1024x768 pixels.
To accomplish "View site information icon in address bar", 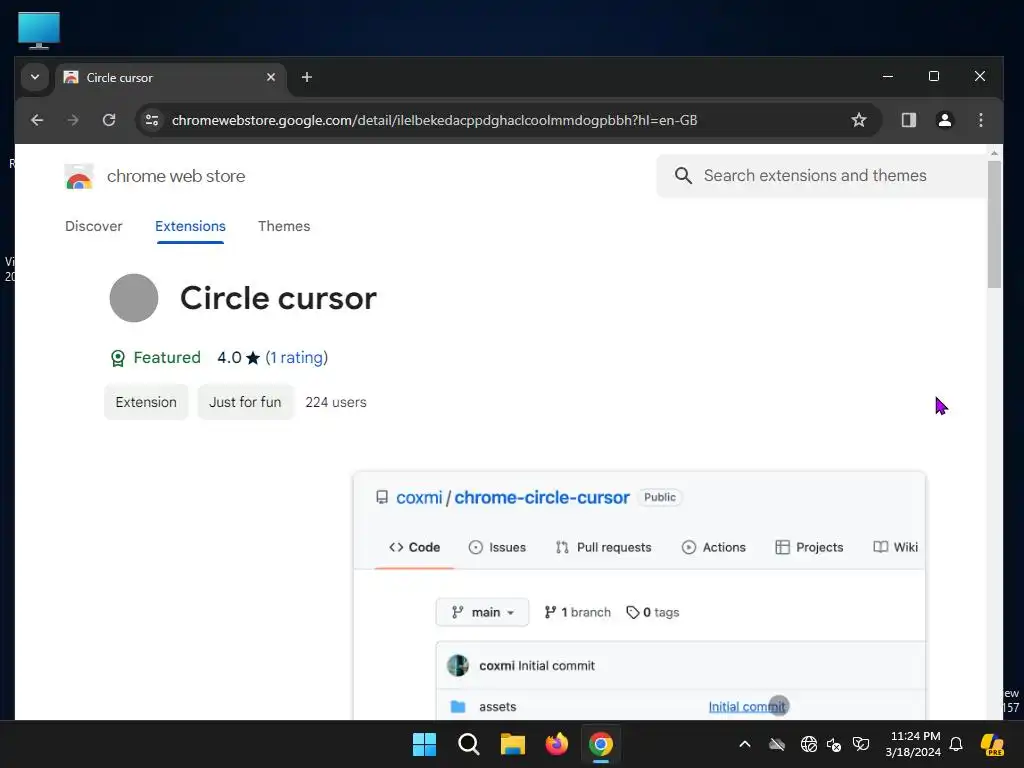I will [152, 120].
